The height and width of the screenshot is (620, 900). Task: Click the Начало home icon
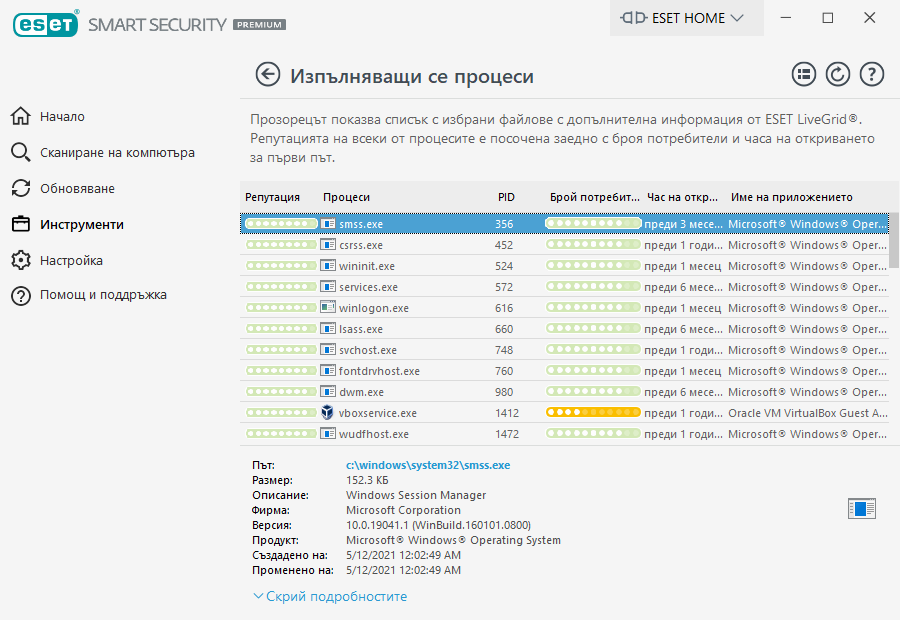[x=21, y=116]
